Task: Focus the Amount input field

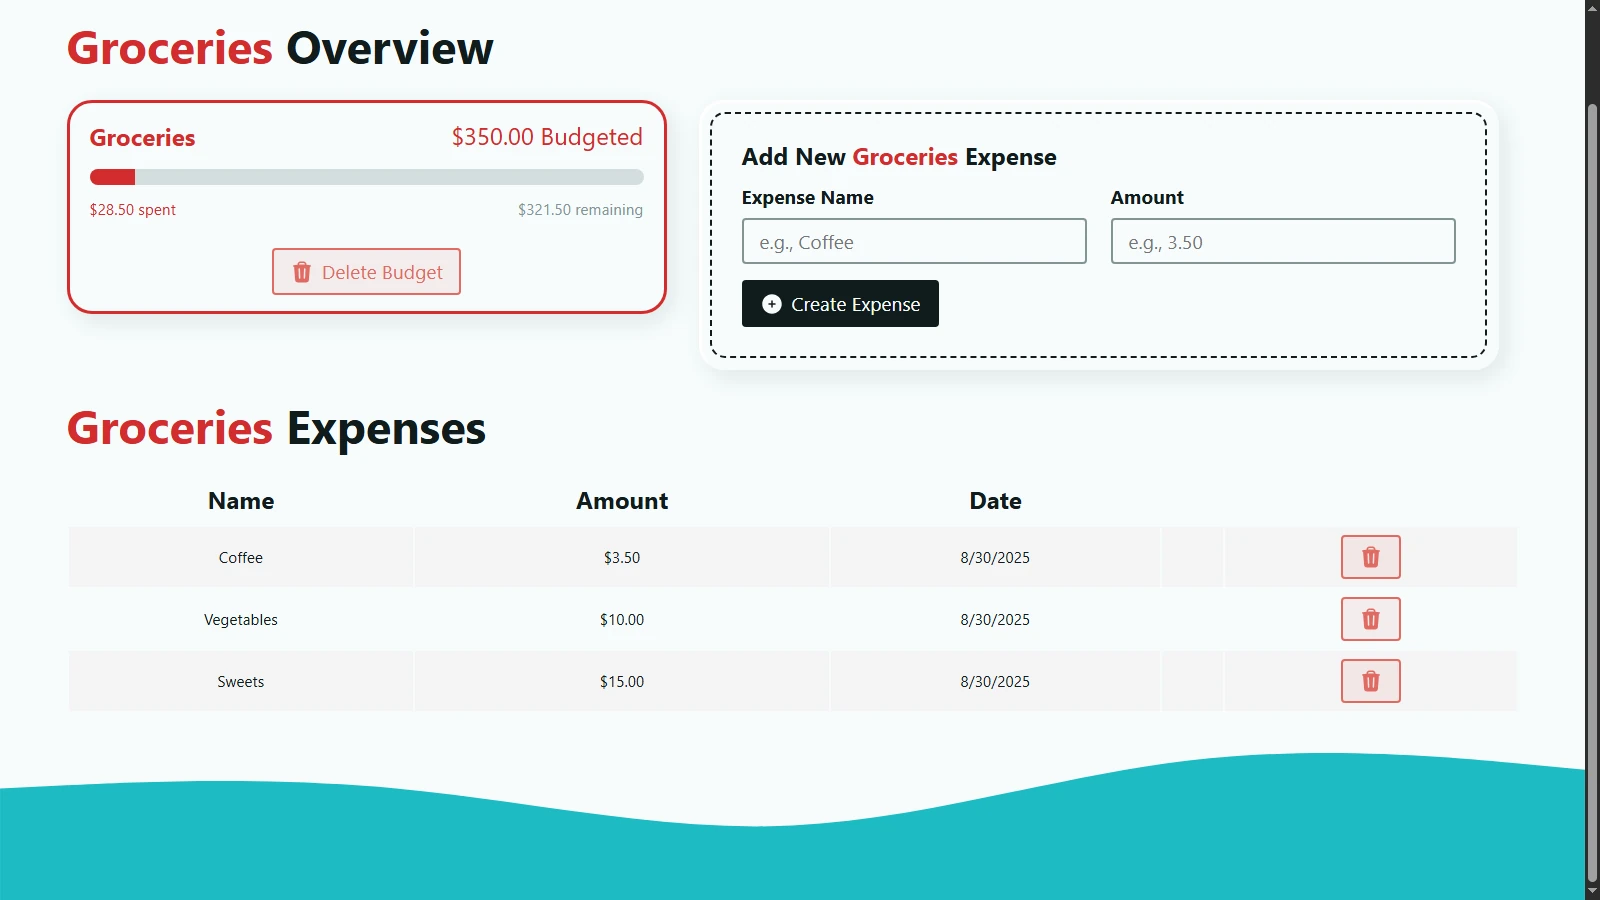Action: pyautogui.click(x=1282, y=242)
